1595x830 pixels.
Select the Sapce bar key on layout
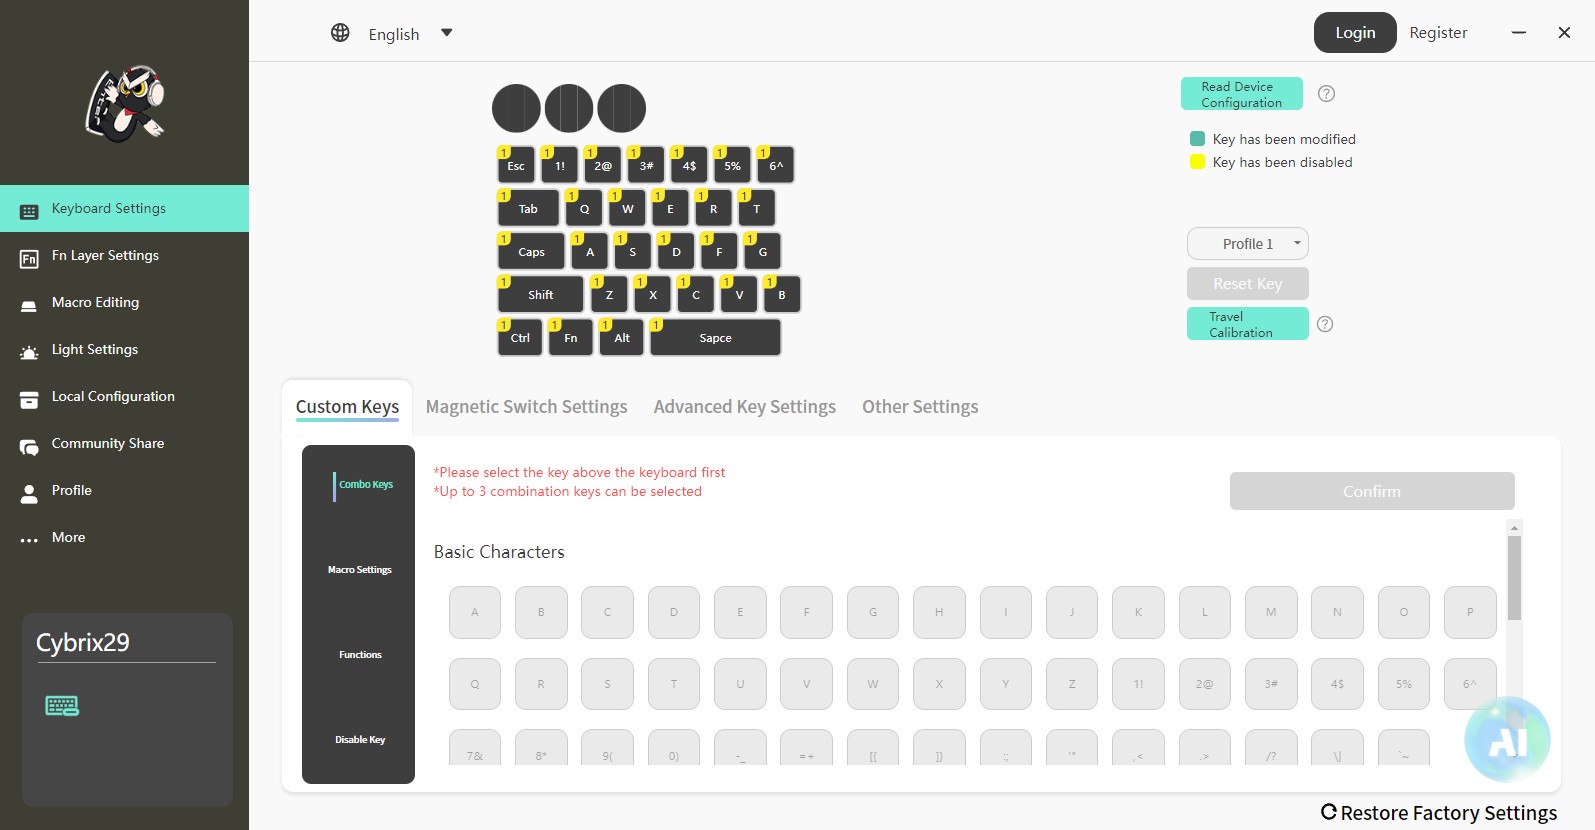point(715,338)
